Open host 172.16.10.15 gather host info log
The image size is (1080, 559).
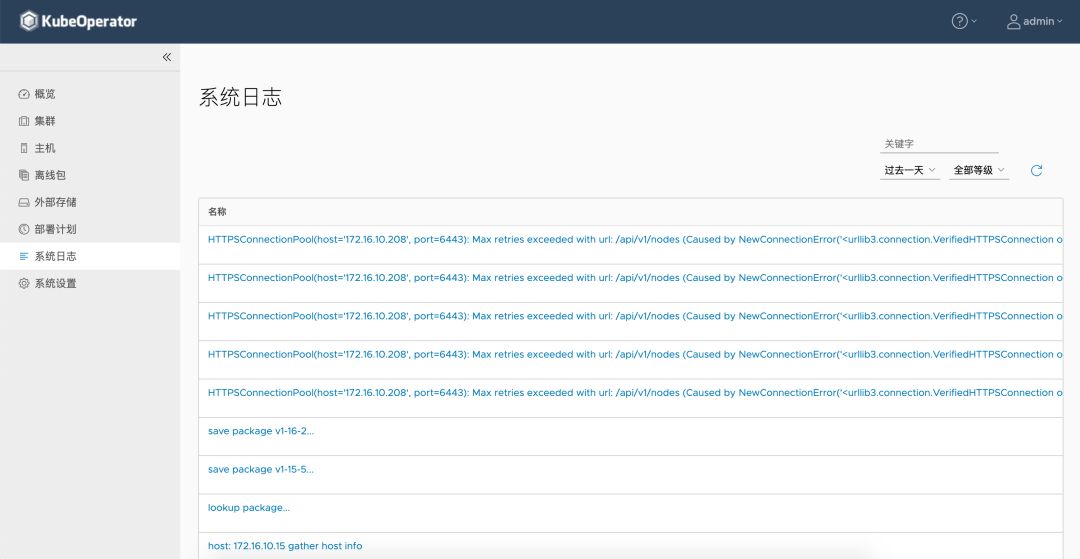(x=285, y=546)
